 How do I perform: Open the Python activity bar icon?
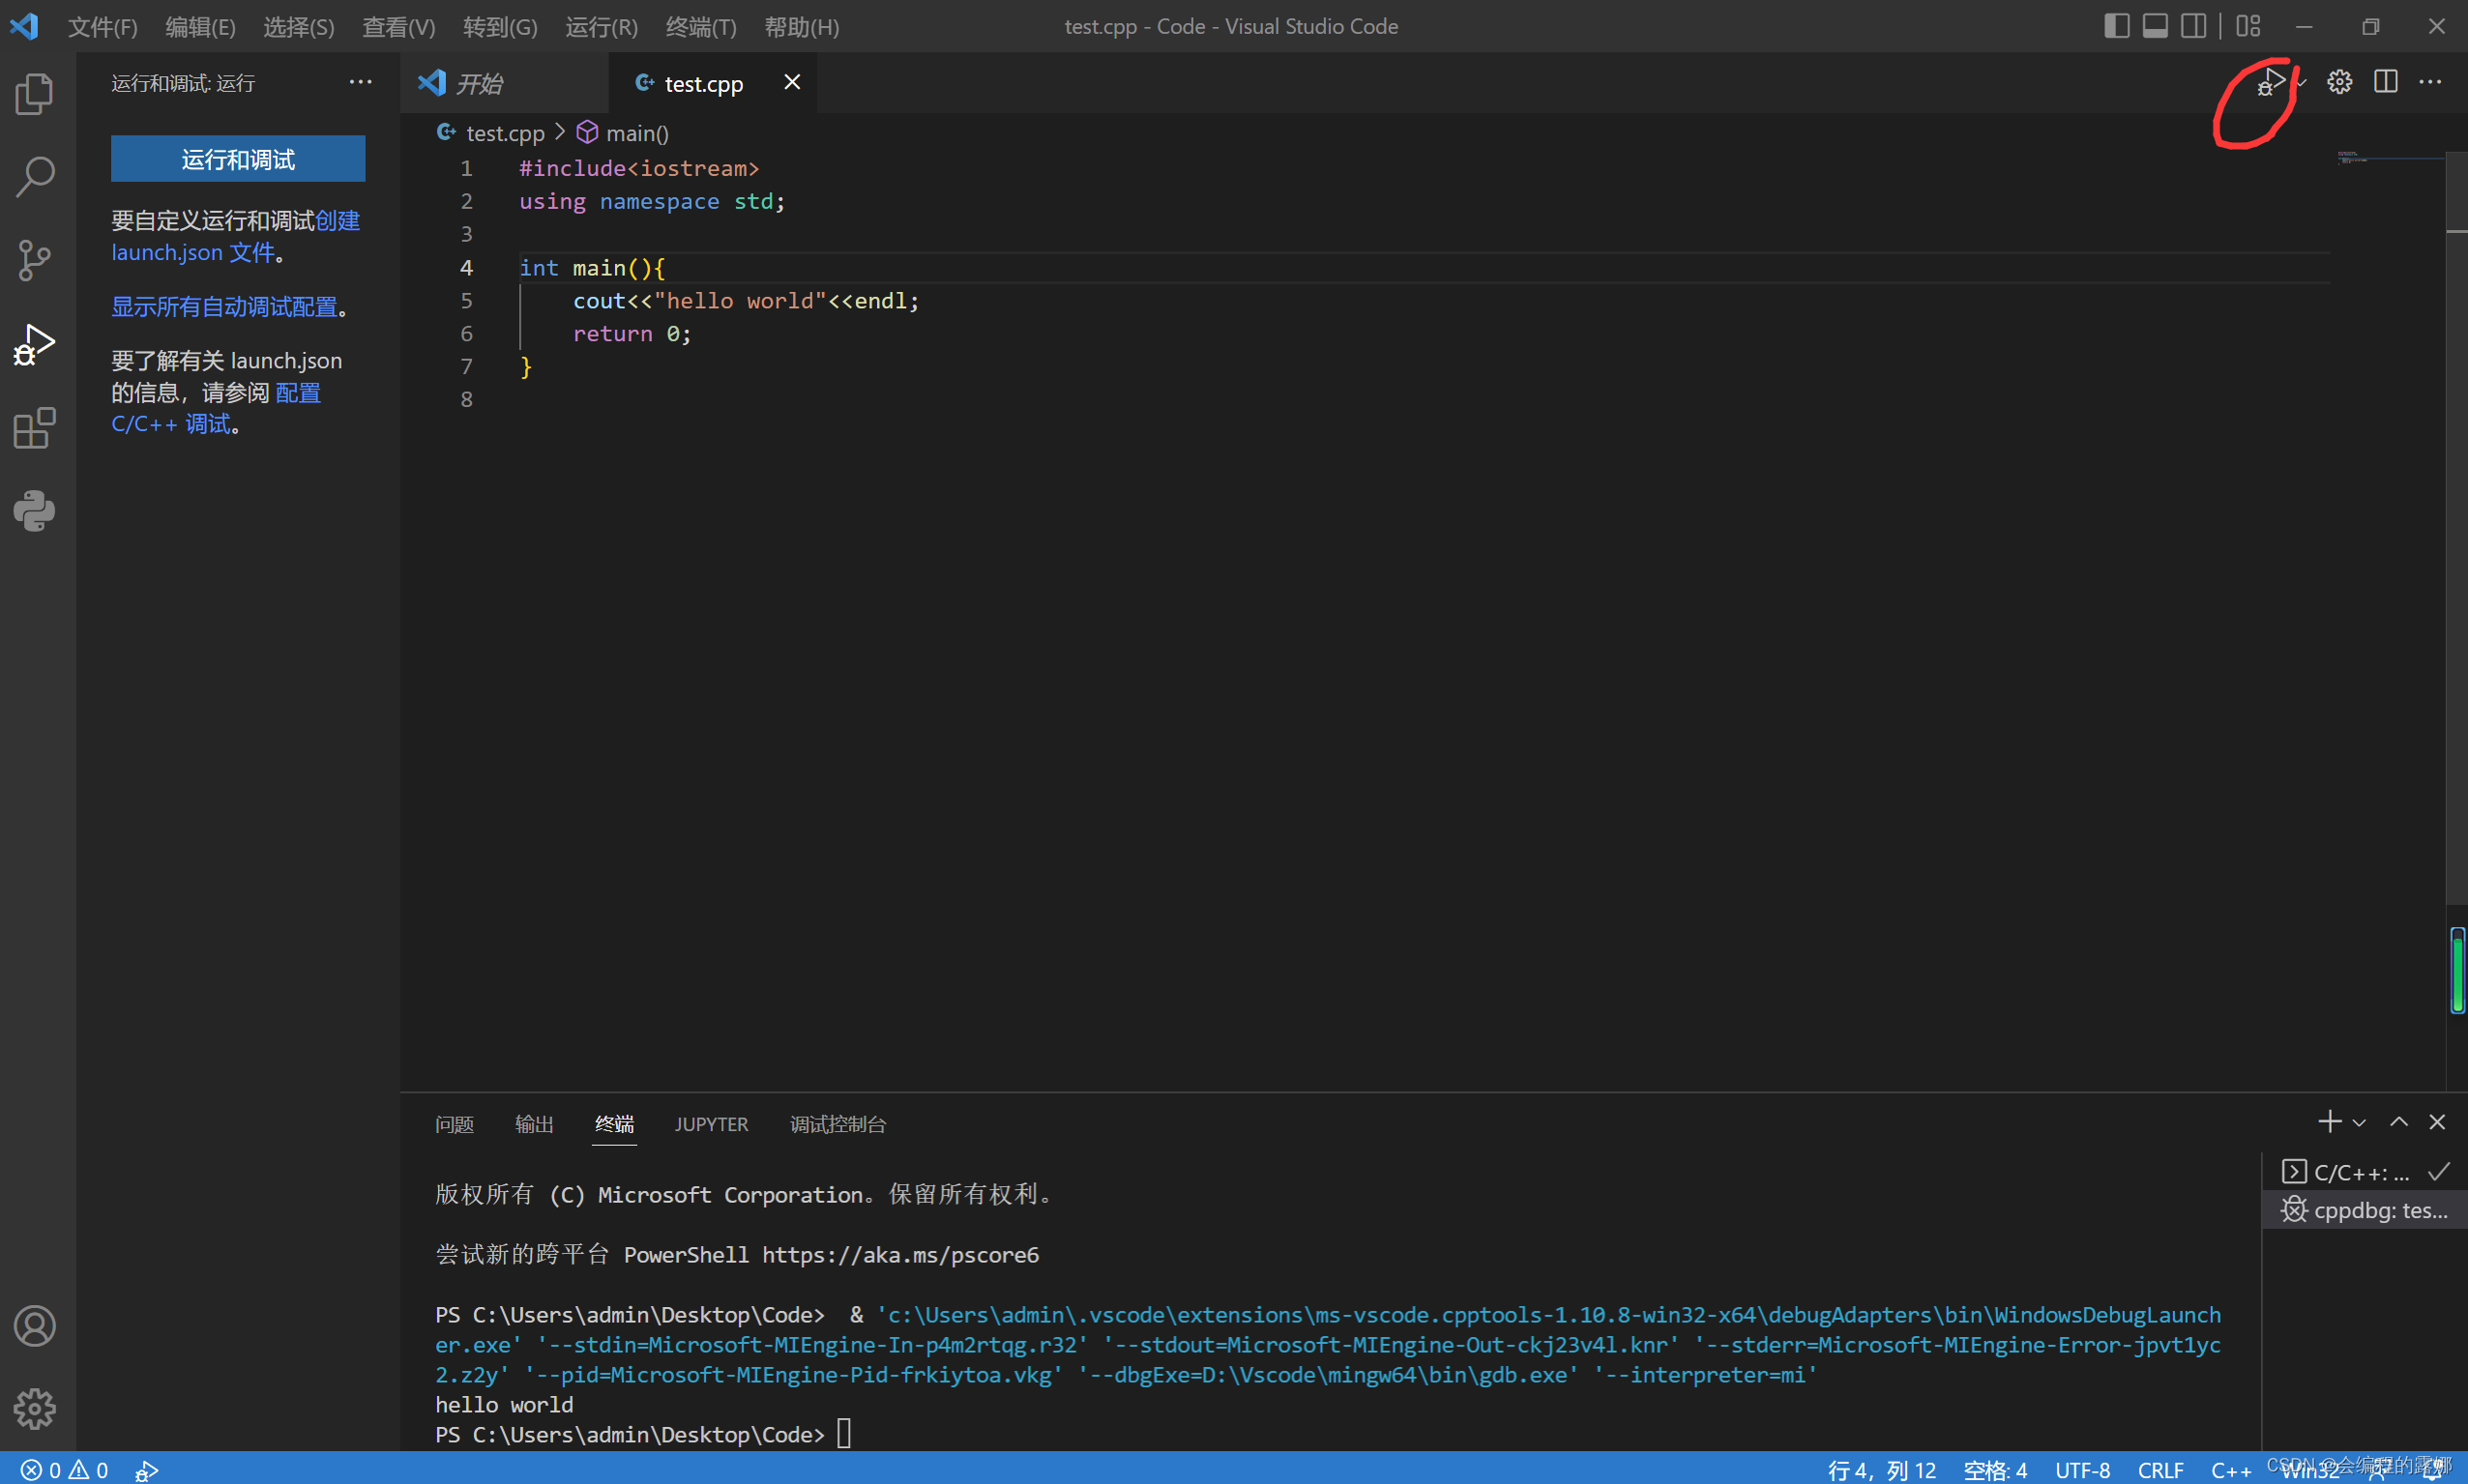coord(35,511)
